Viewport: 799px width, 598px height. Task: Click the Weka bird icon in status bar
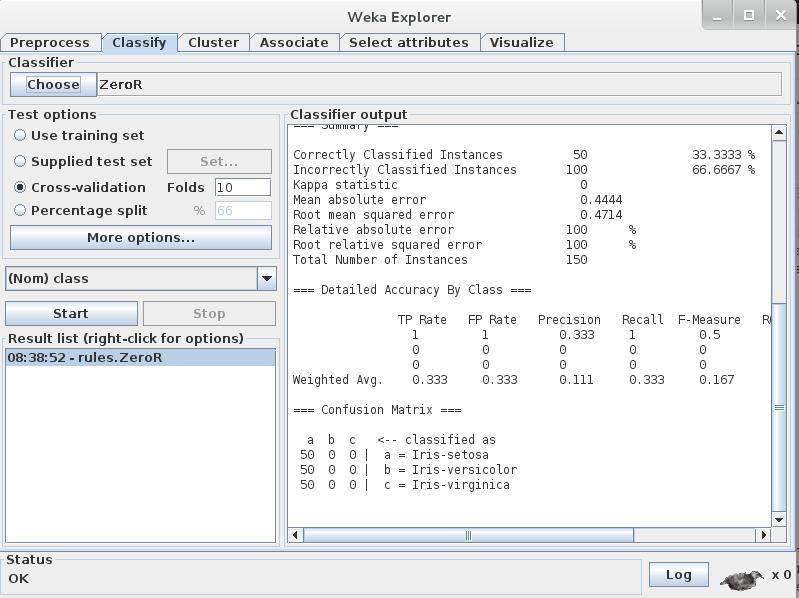coord(741,578)
